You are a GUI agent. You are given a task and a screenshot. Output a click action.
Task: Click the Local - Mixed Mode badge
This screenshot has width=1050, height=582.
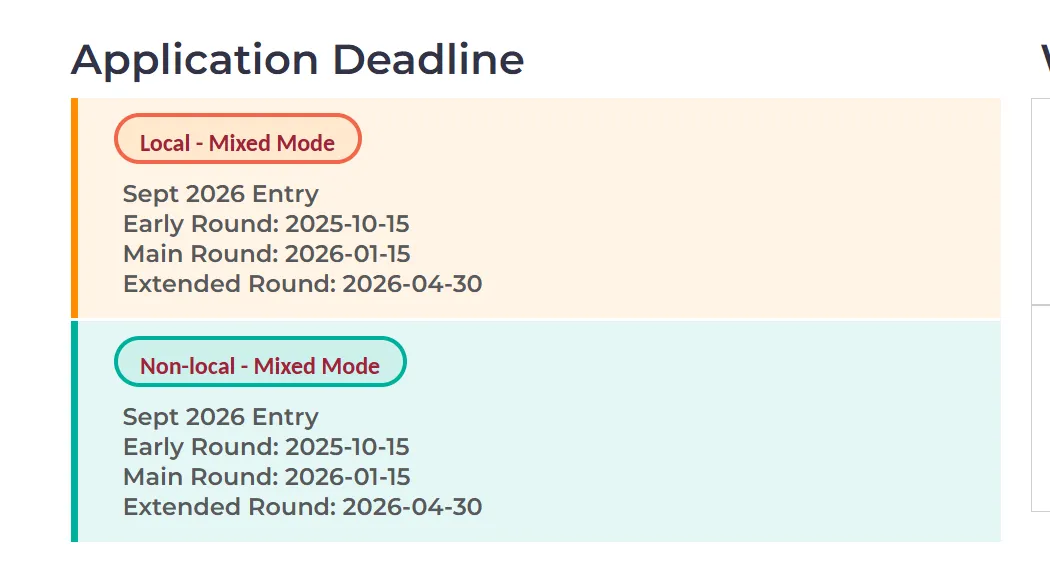pos(237,143)
